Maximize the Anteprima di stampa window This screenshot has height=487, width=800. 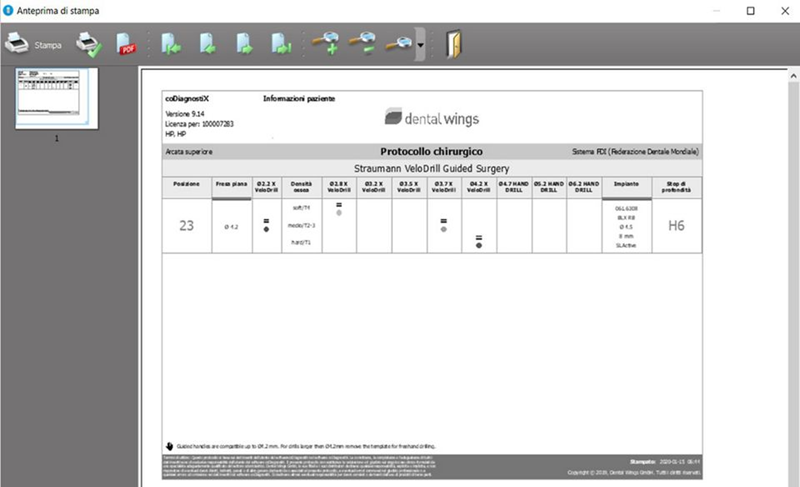click(750, 11)
